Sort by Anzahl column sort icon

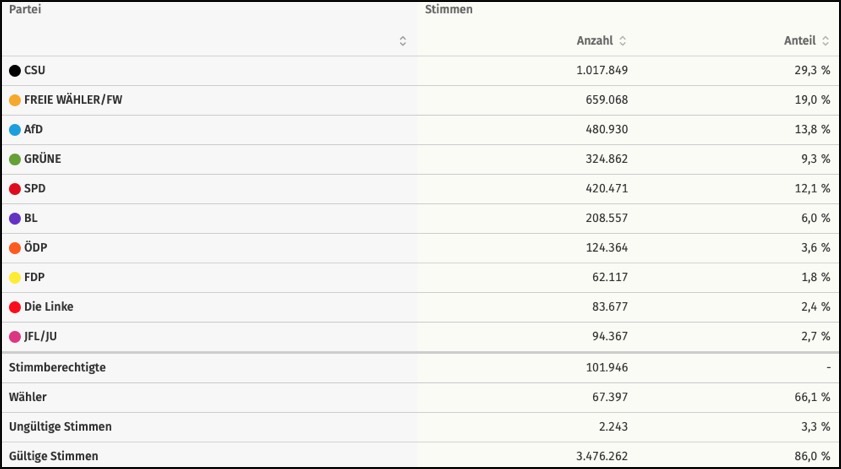coord(623,41)
